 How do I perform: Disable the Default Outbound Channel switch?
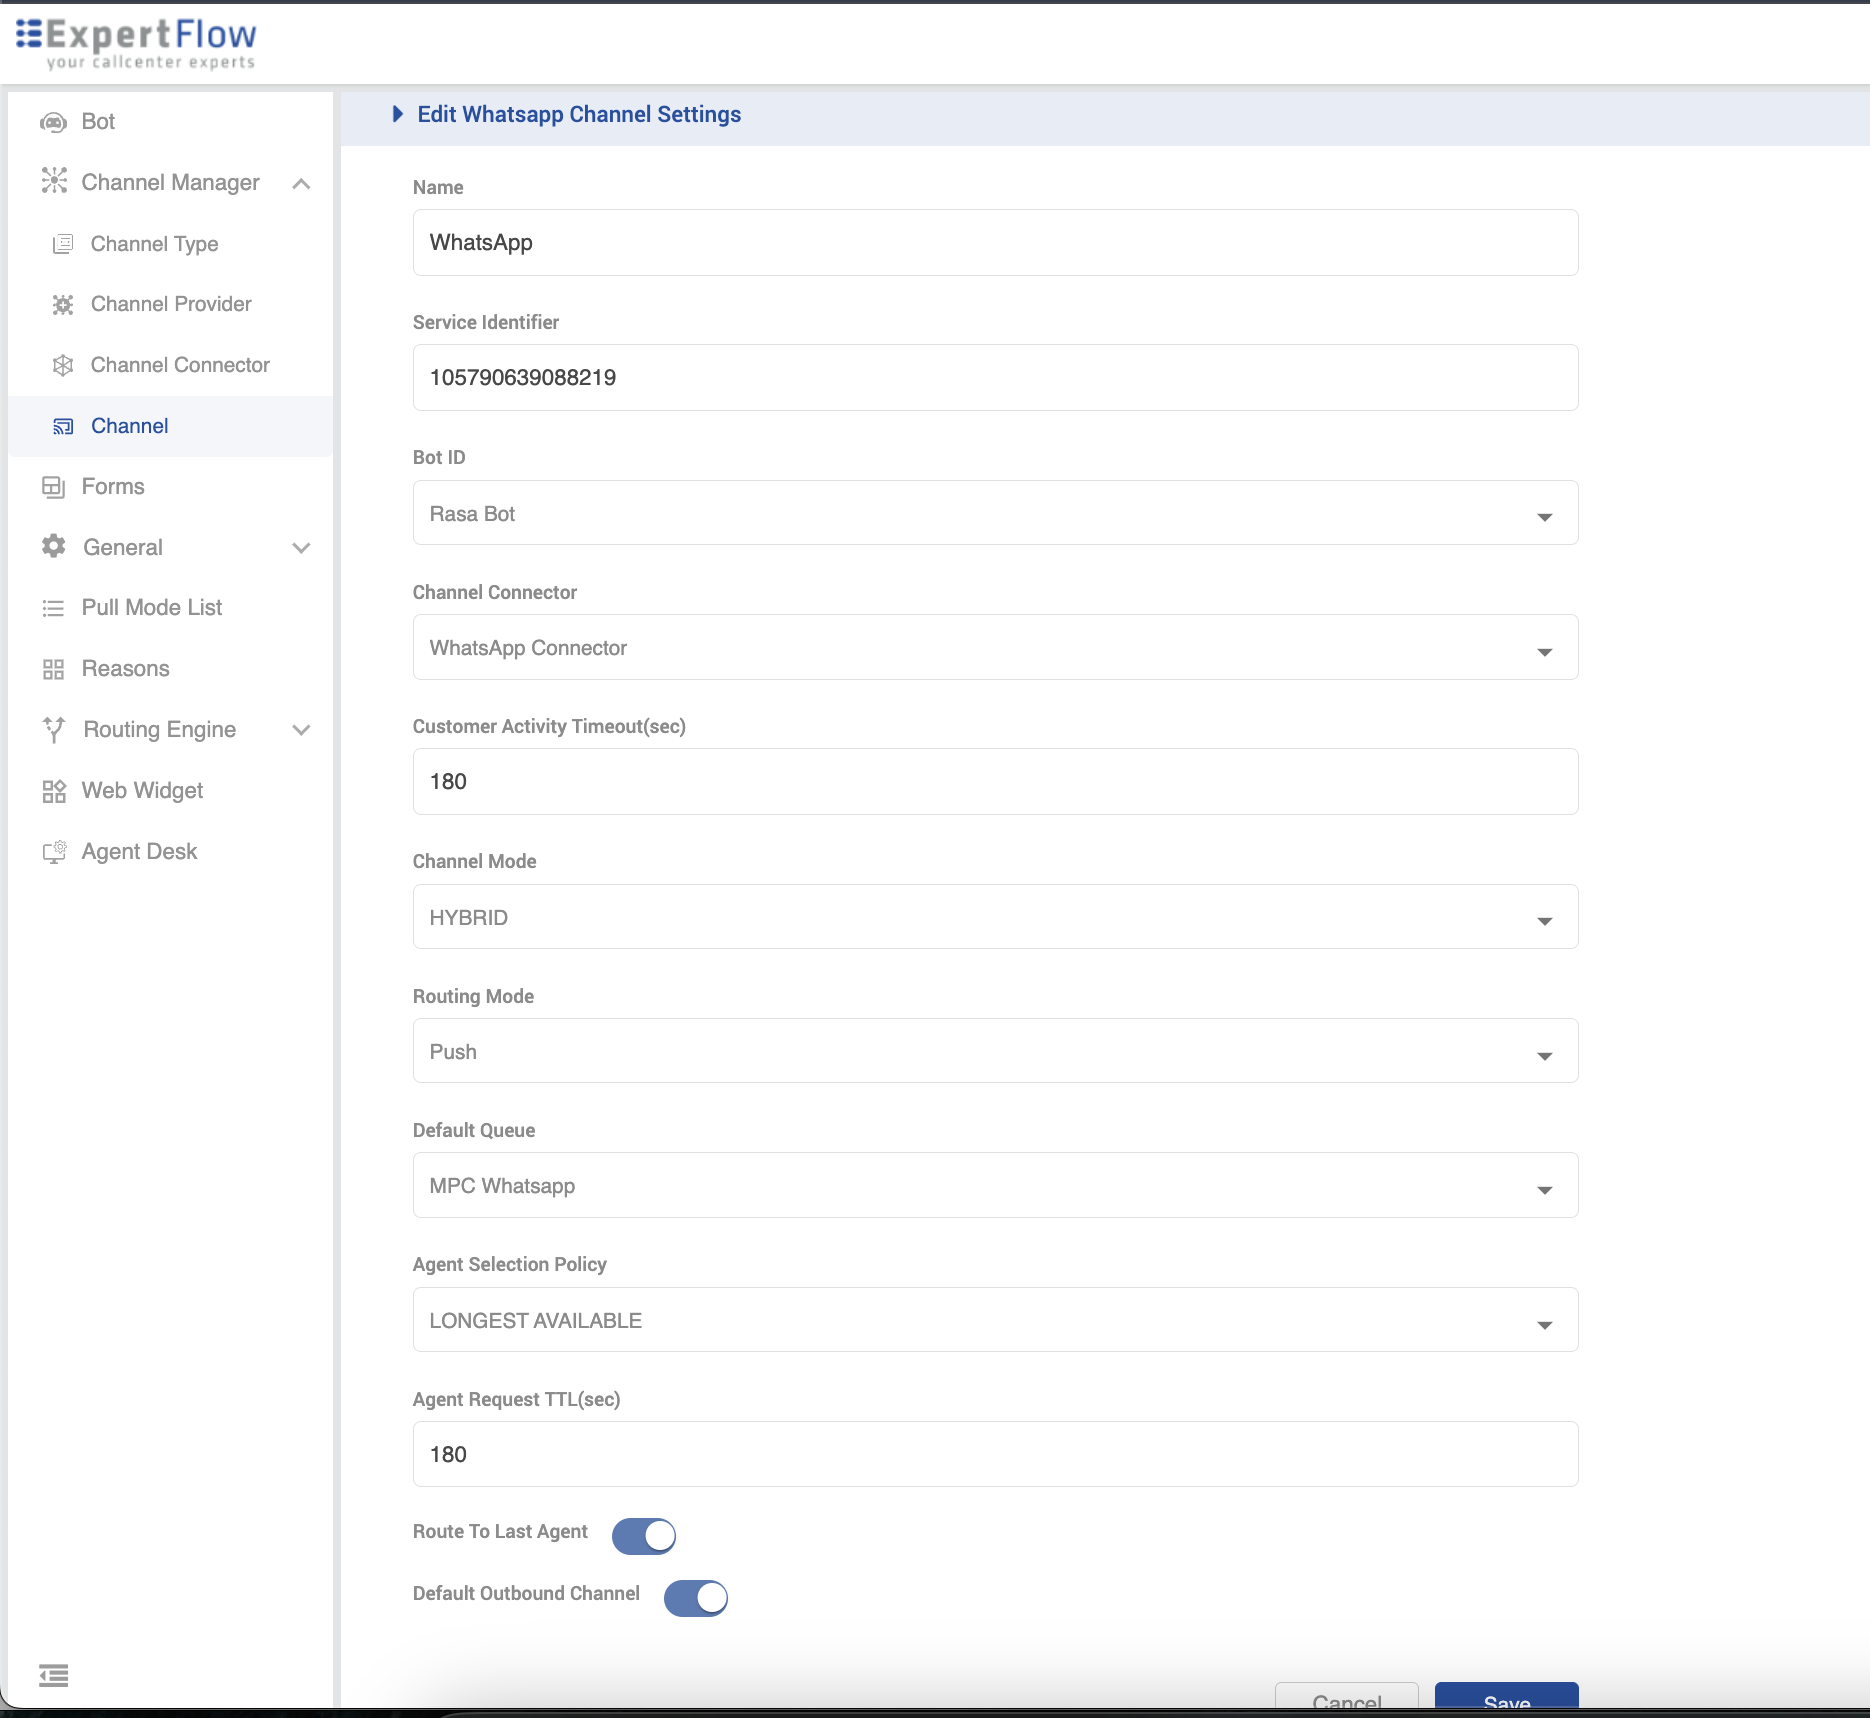(x=696, y=1597)
